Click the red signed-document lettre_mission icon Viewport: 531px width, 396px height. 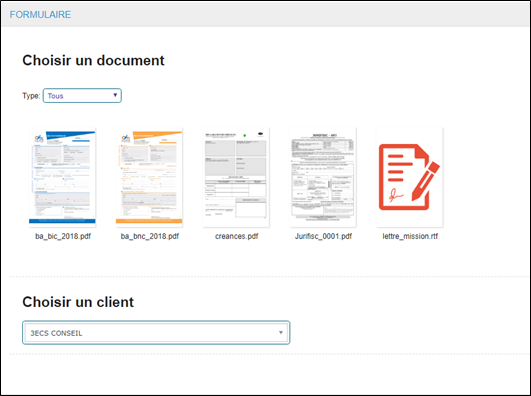[409, 177]
